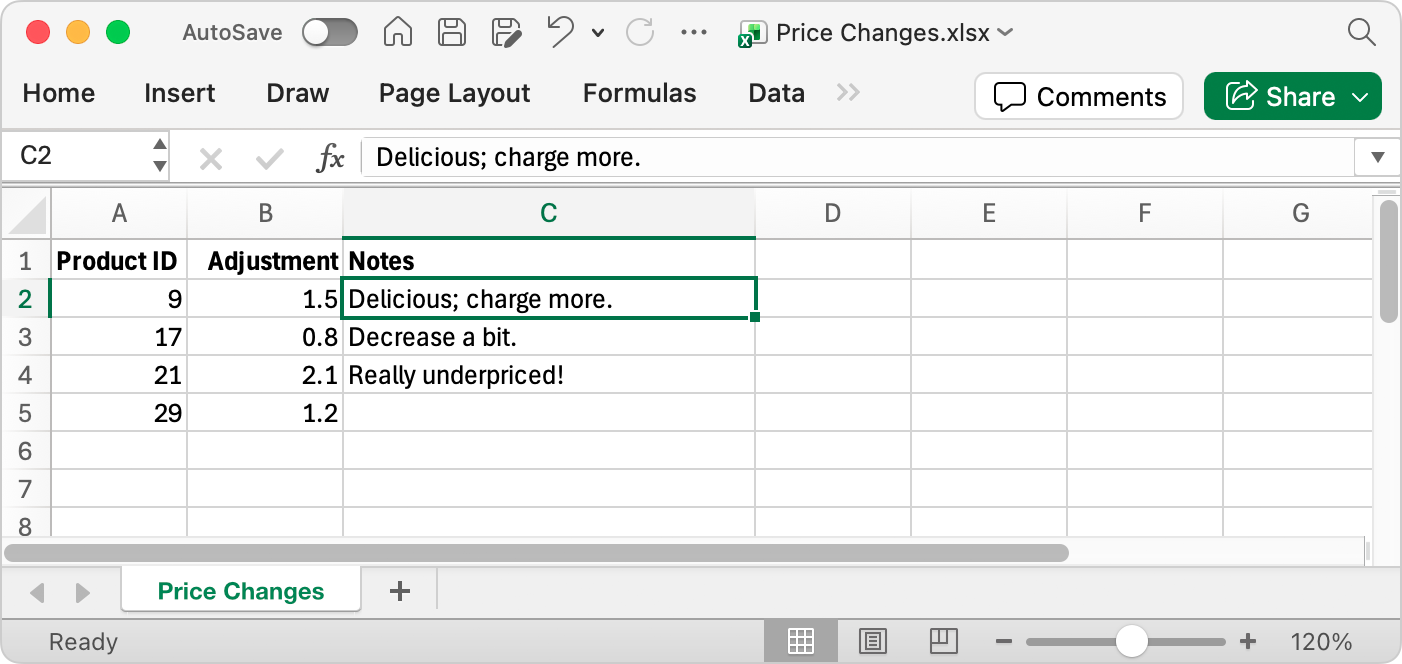
Task: Open Search with the magnifying glass icon
Action: (1362, 32)
